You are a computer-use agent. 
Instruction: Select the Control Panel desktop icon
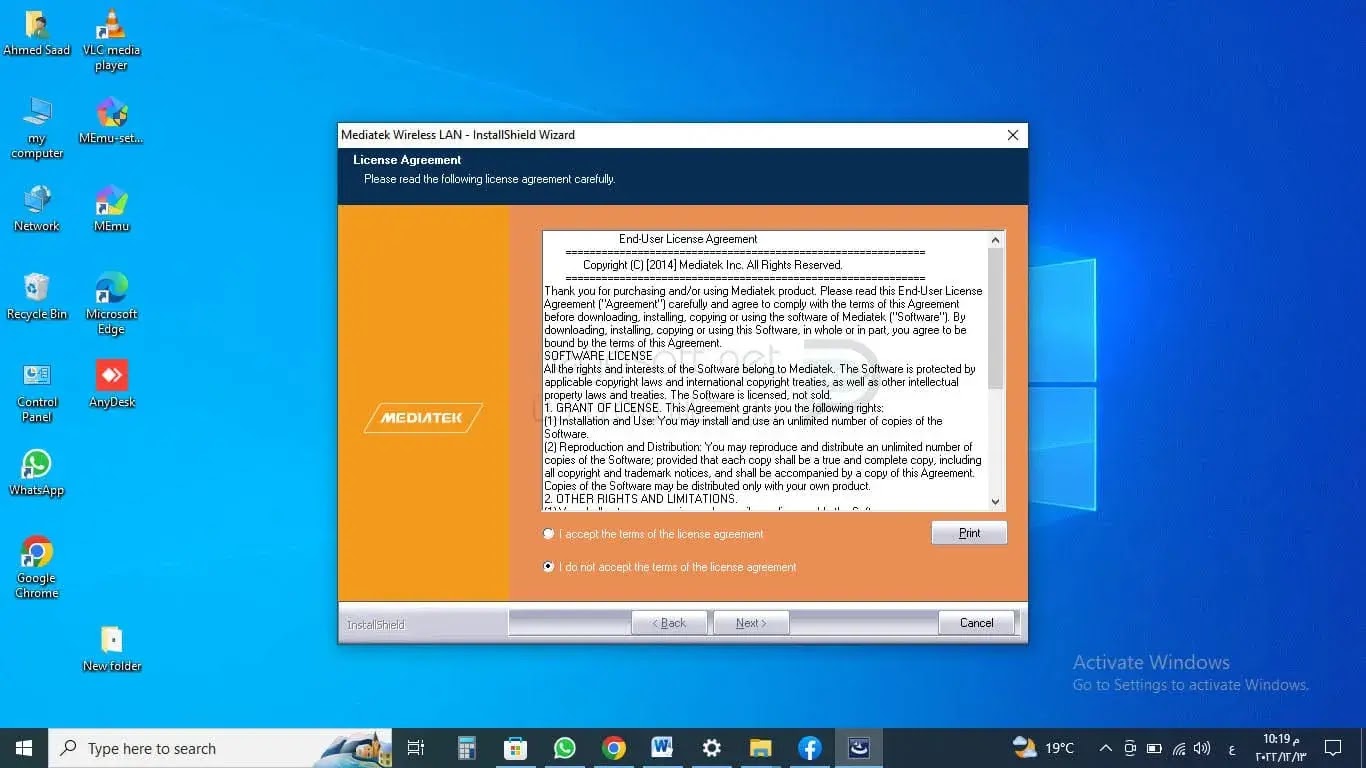point(37,392)
